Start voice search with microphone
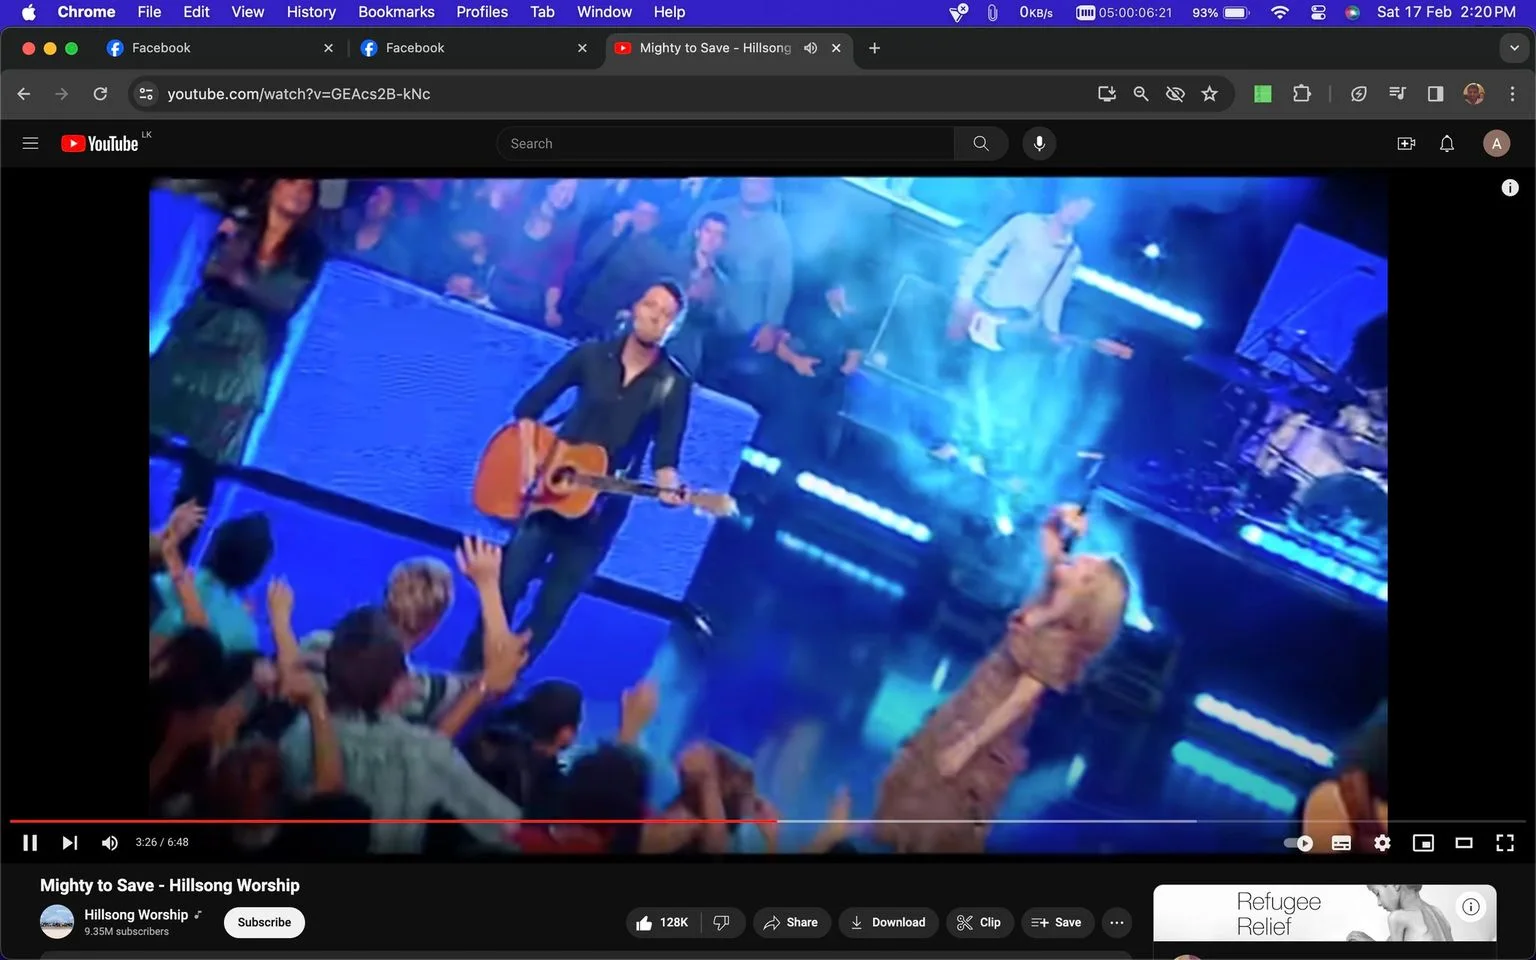 (1039, 144)
